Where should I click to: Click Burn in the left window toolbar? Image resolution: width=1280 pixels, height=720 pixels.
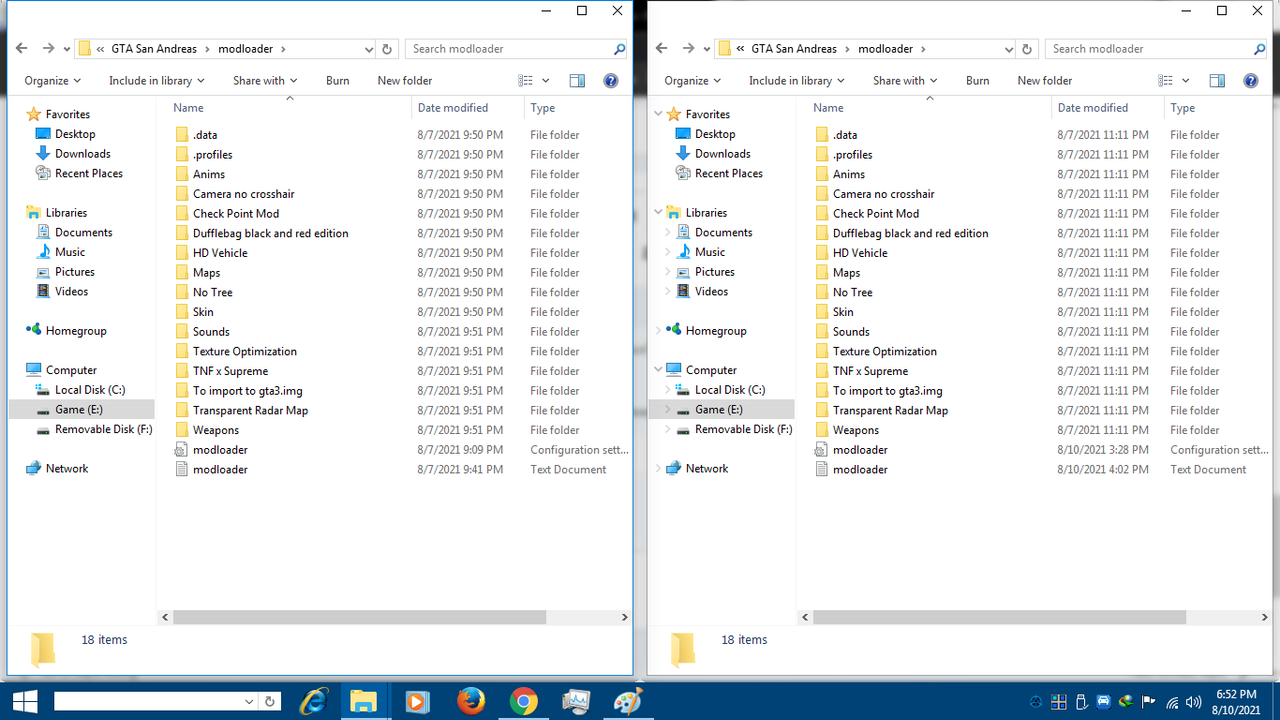338,81
